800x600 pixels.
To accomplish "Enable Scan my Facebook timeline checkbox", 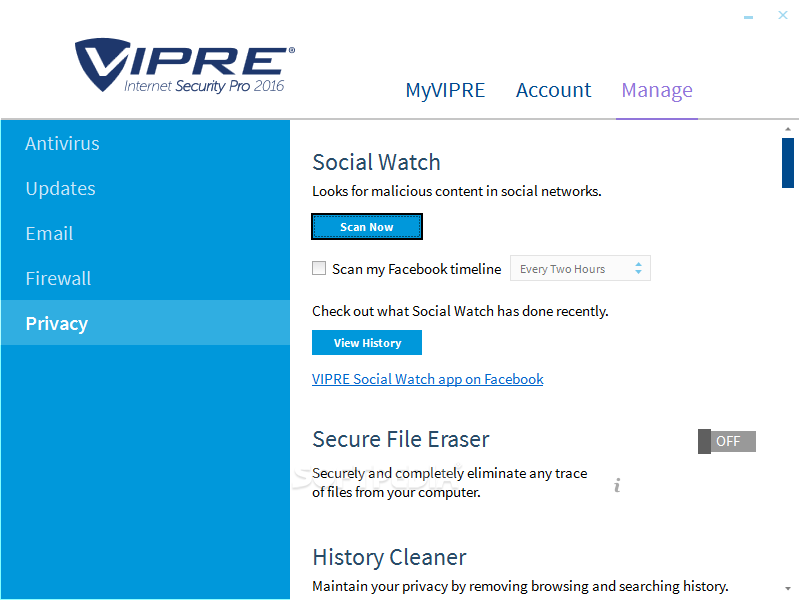I will coord(319,268).
